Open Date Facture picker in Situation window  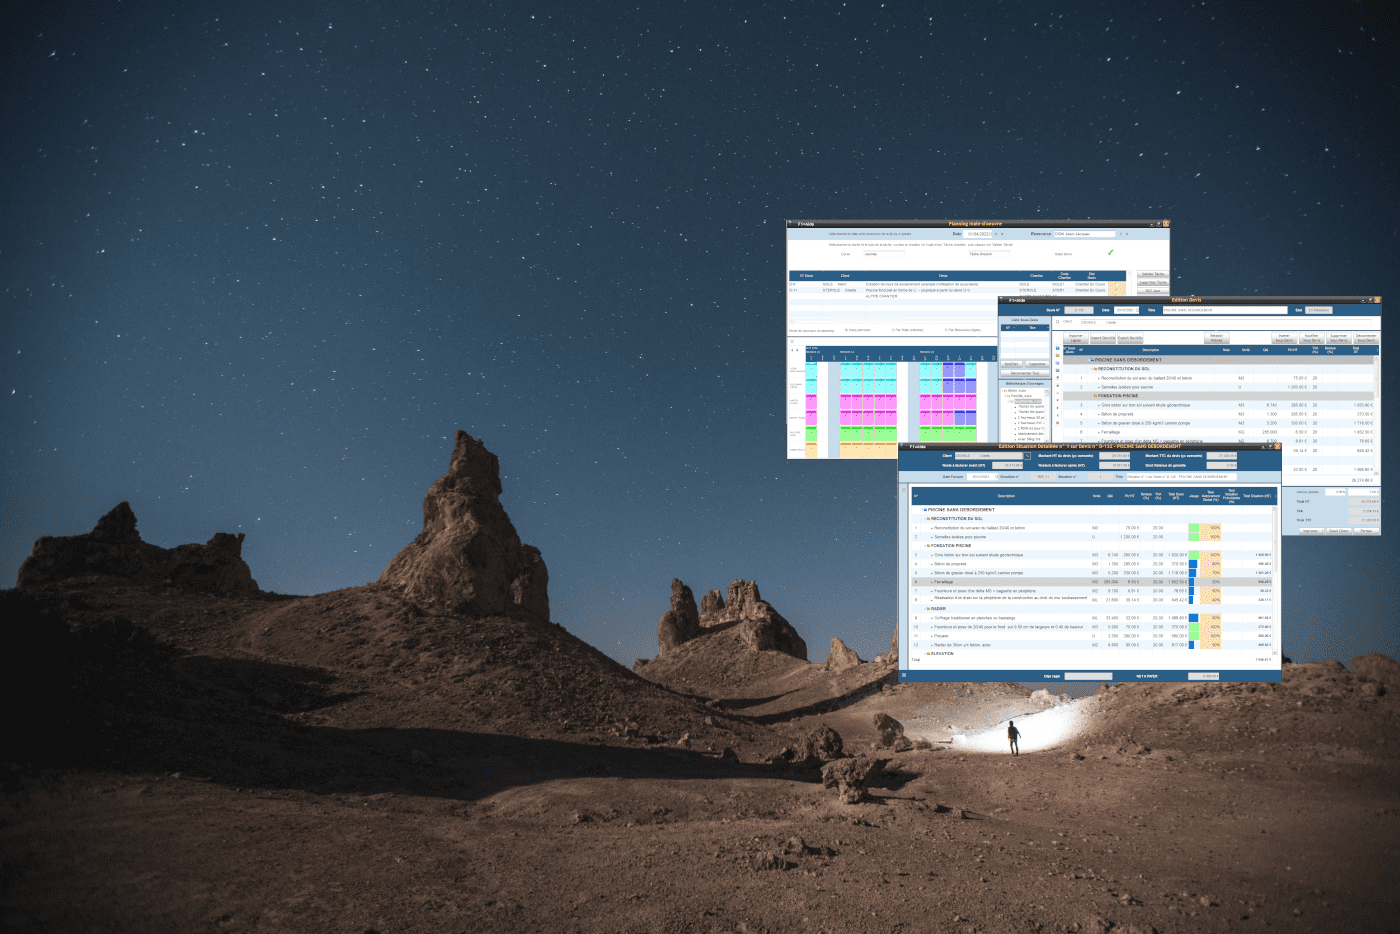pos(996,477)
